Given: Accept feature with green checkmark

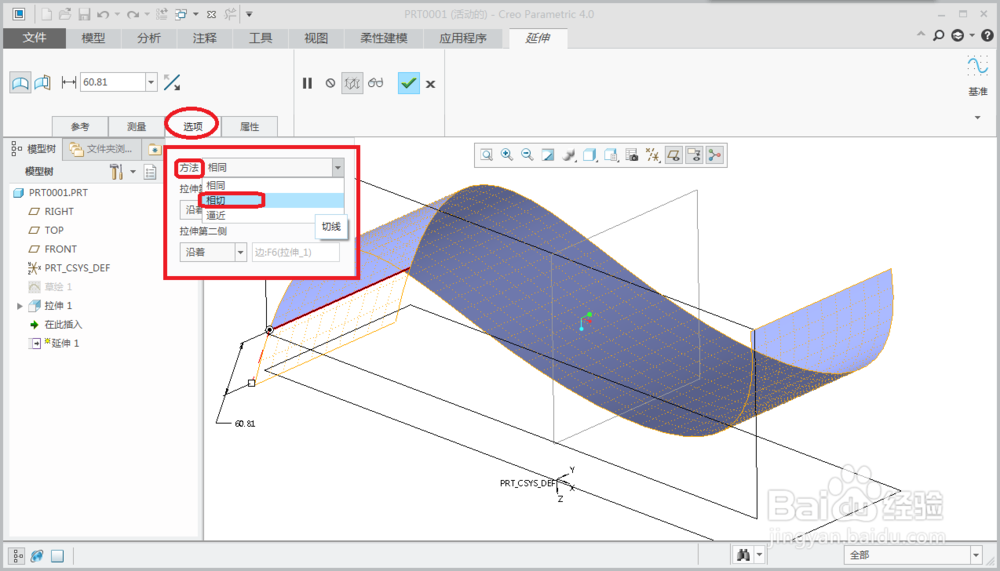Looking at the screenshot, I should click(x=409, y=84).
